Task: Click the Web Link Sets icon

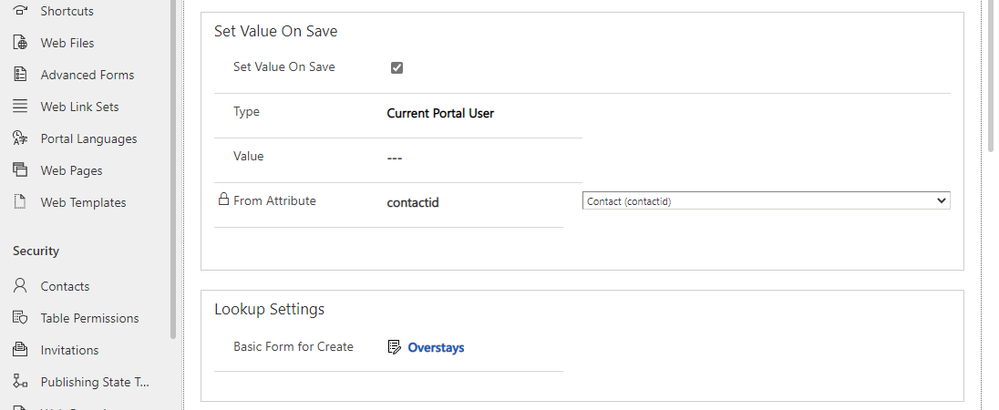Action: click(x=19, y=107)
